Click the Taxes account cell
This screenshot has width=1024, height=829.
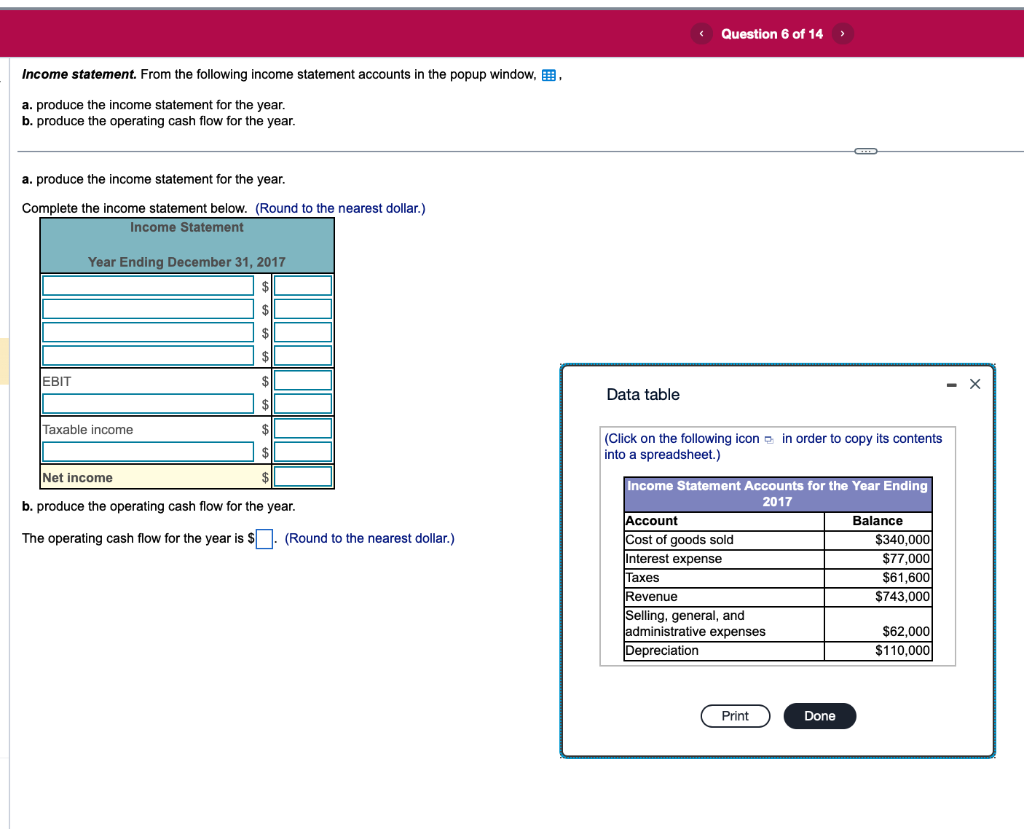[x=724, y=578]
